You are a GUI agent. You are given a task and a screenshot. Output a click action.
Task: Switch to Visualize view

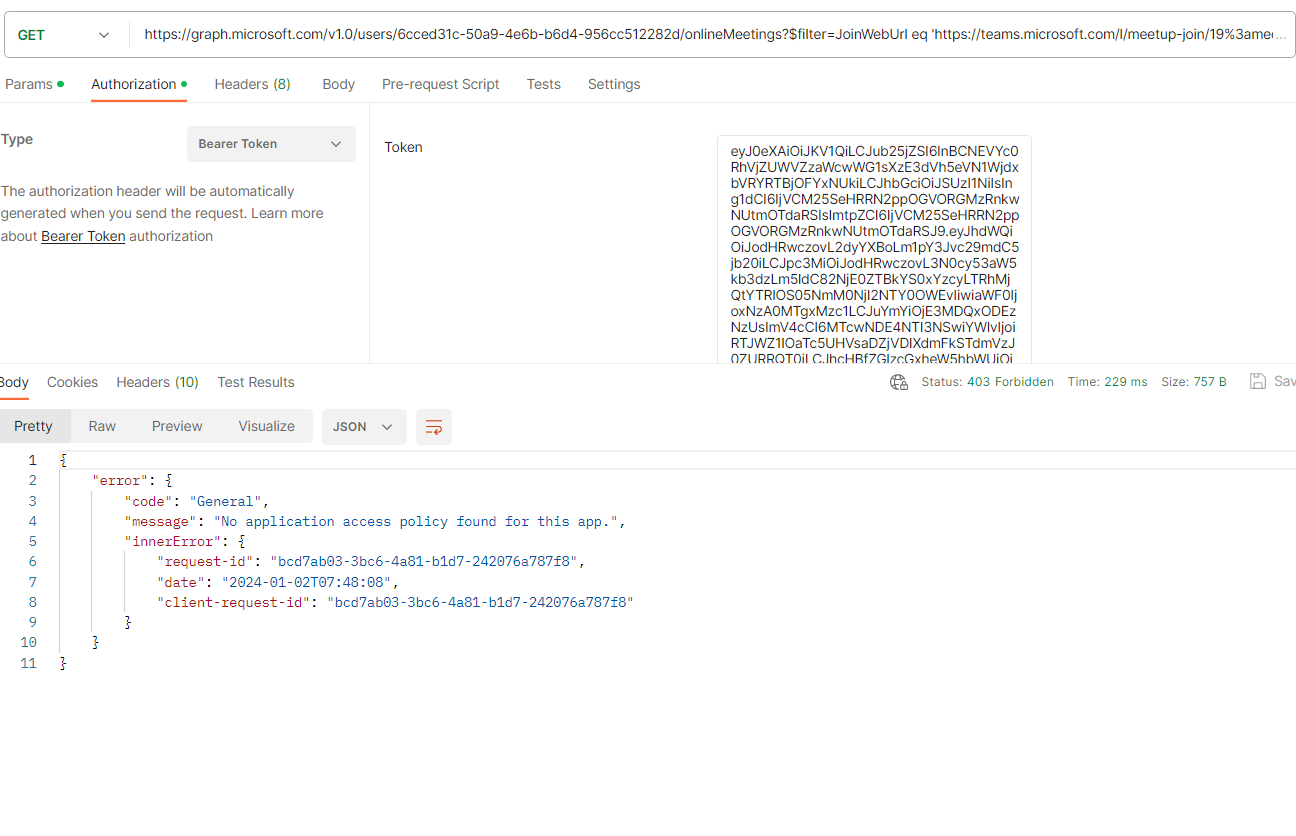click(266, 426)
